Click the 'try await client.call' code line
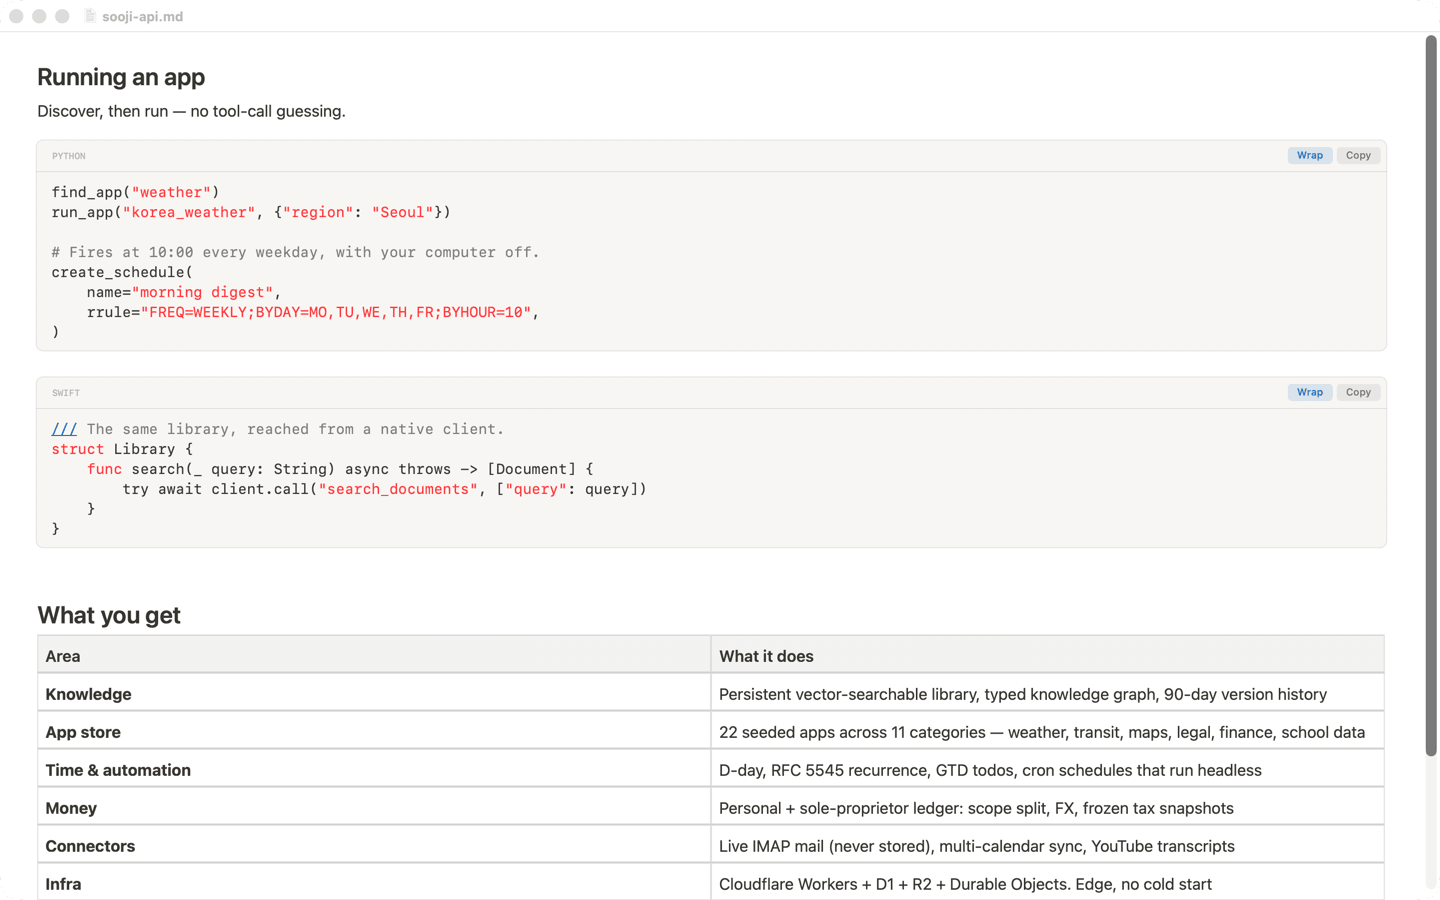Image resolution: width=1440 pixels, height=900 pixels. click(x=384, y=489)
